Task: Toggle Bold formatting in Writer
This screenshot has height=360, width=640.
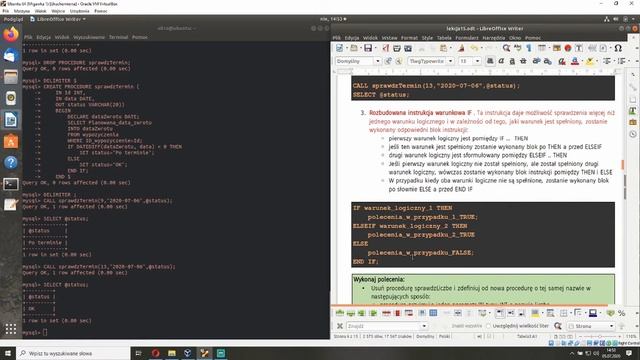Action: pos(490,61)
